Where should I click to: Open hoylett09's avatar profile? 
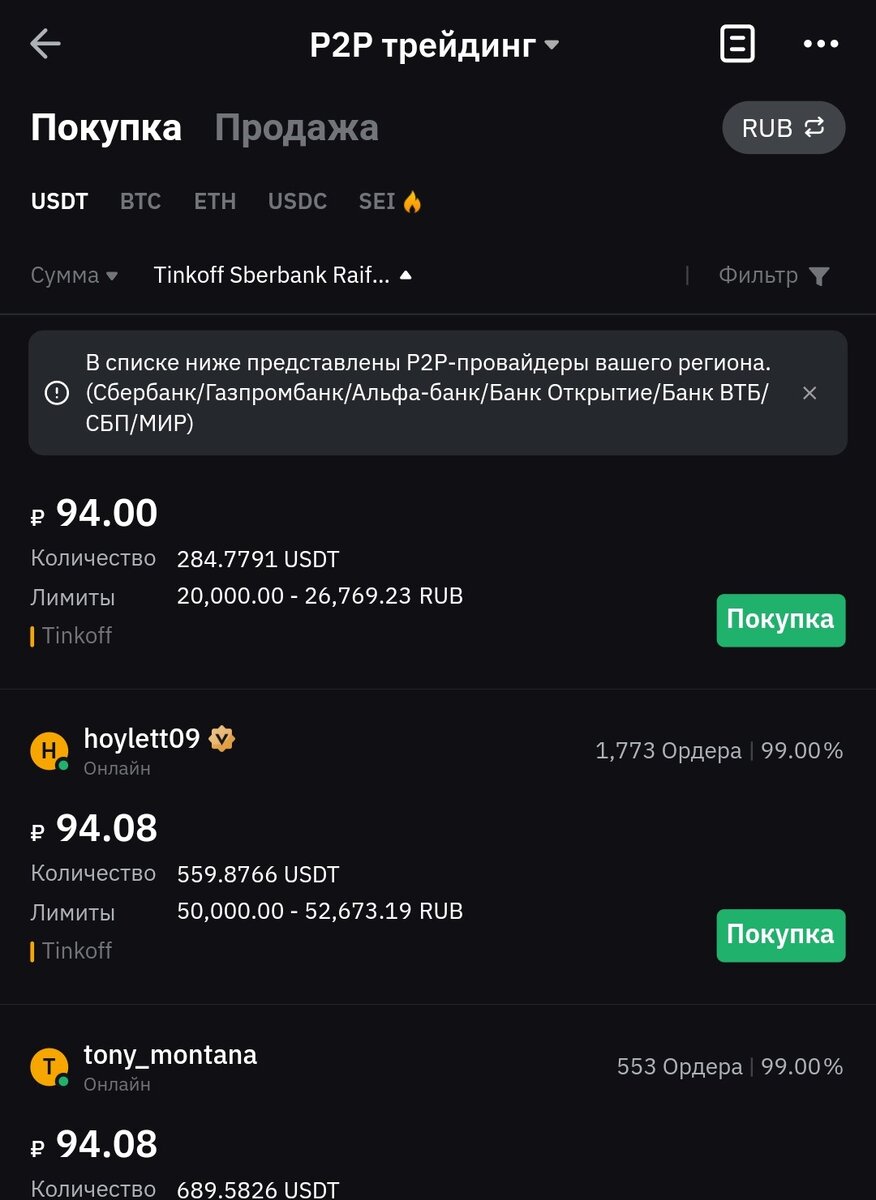[x=49, y=750]
